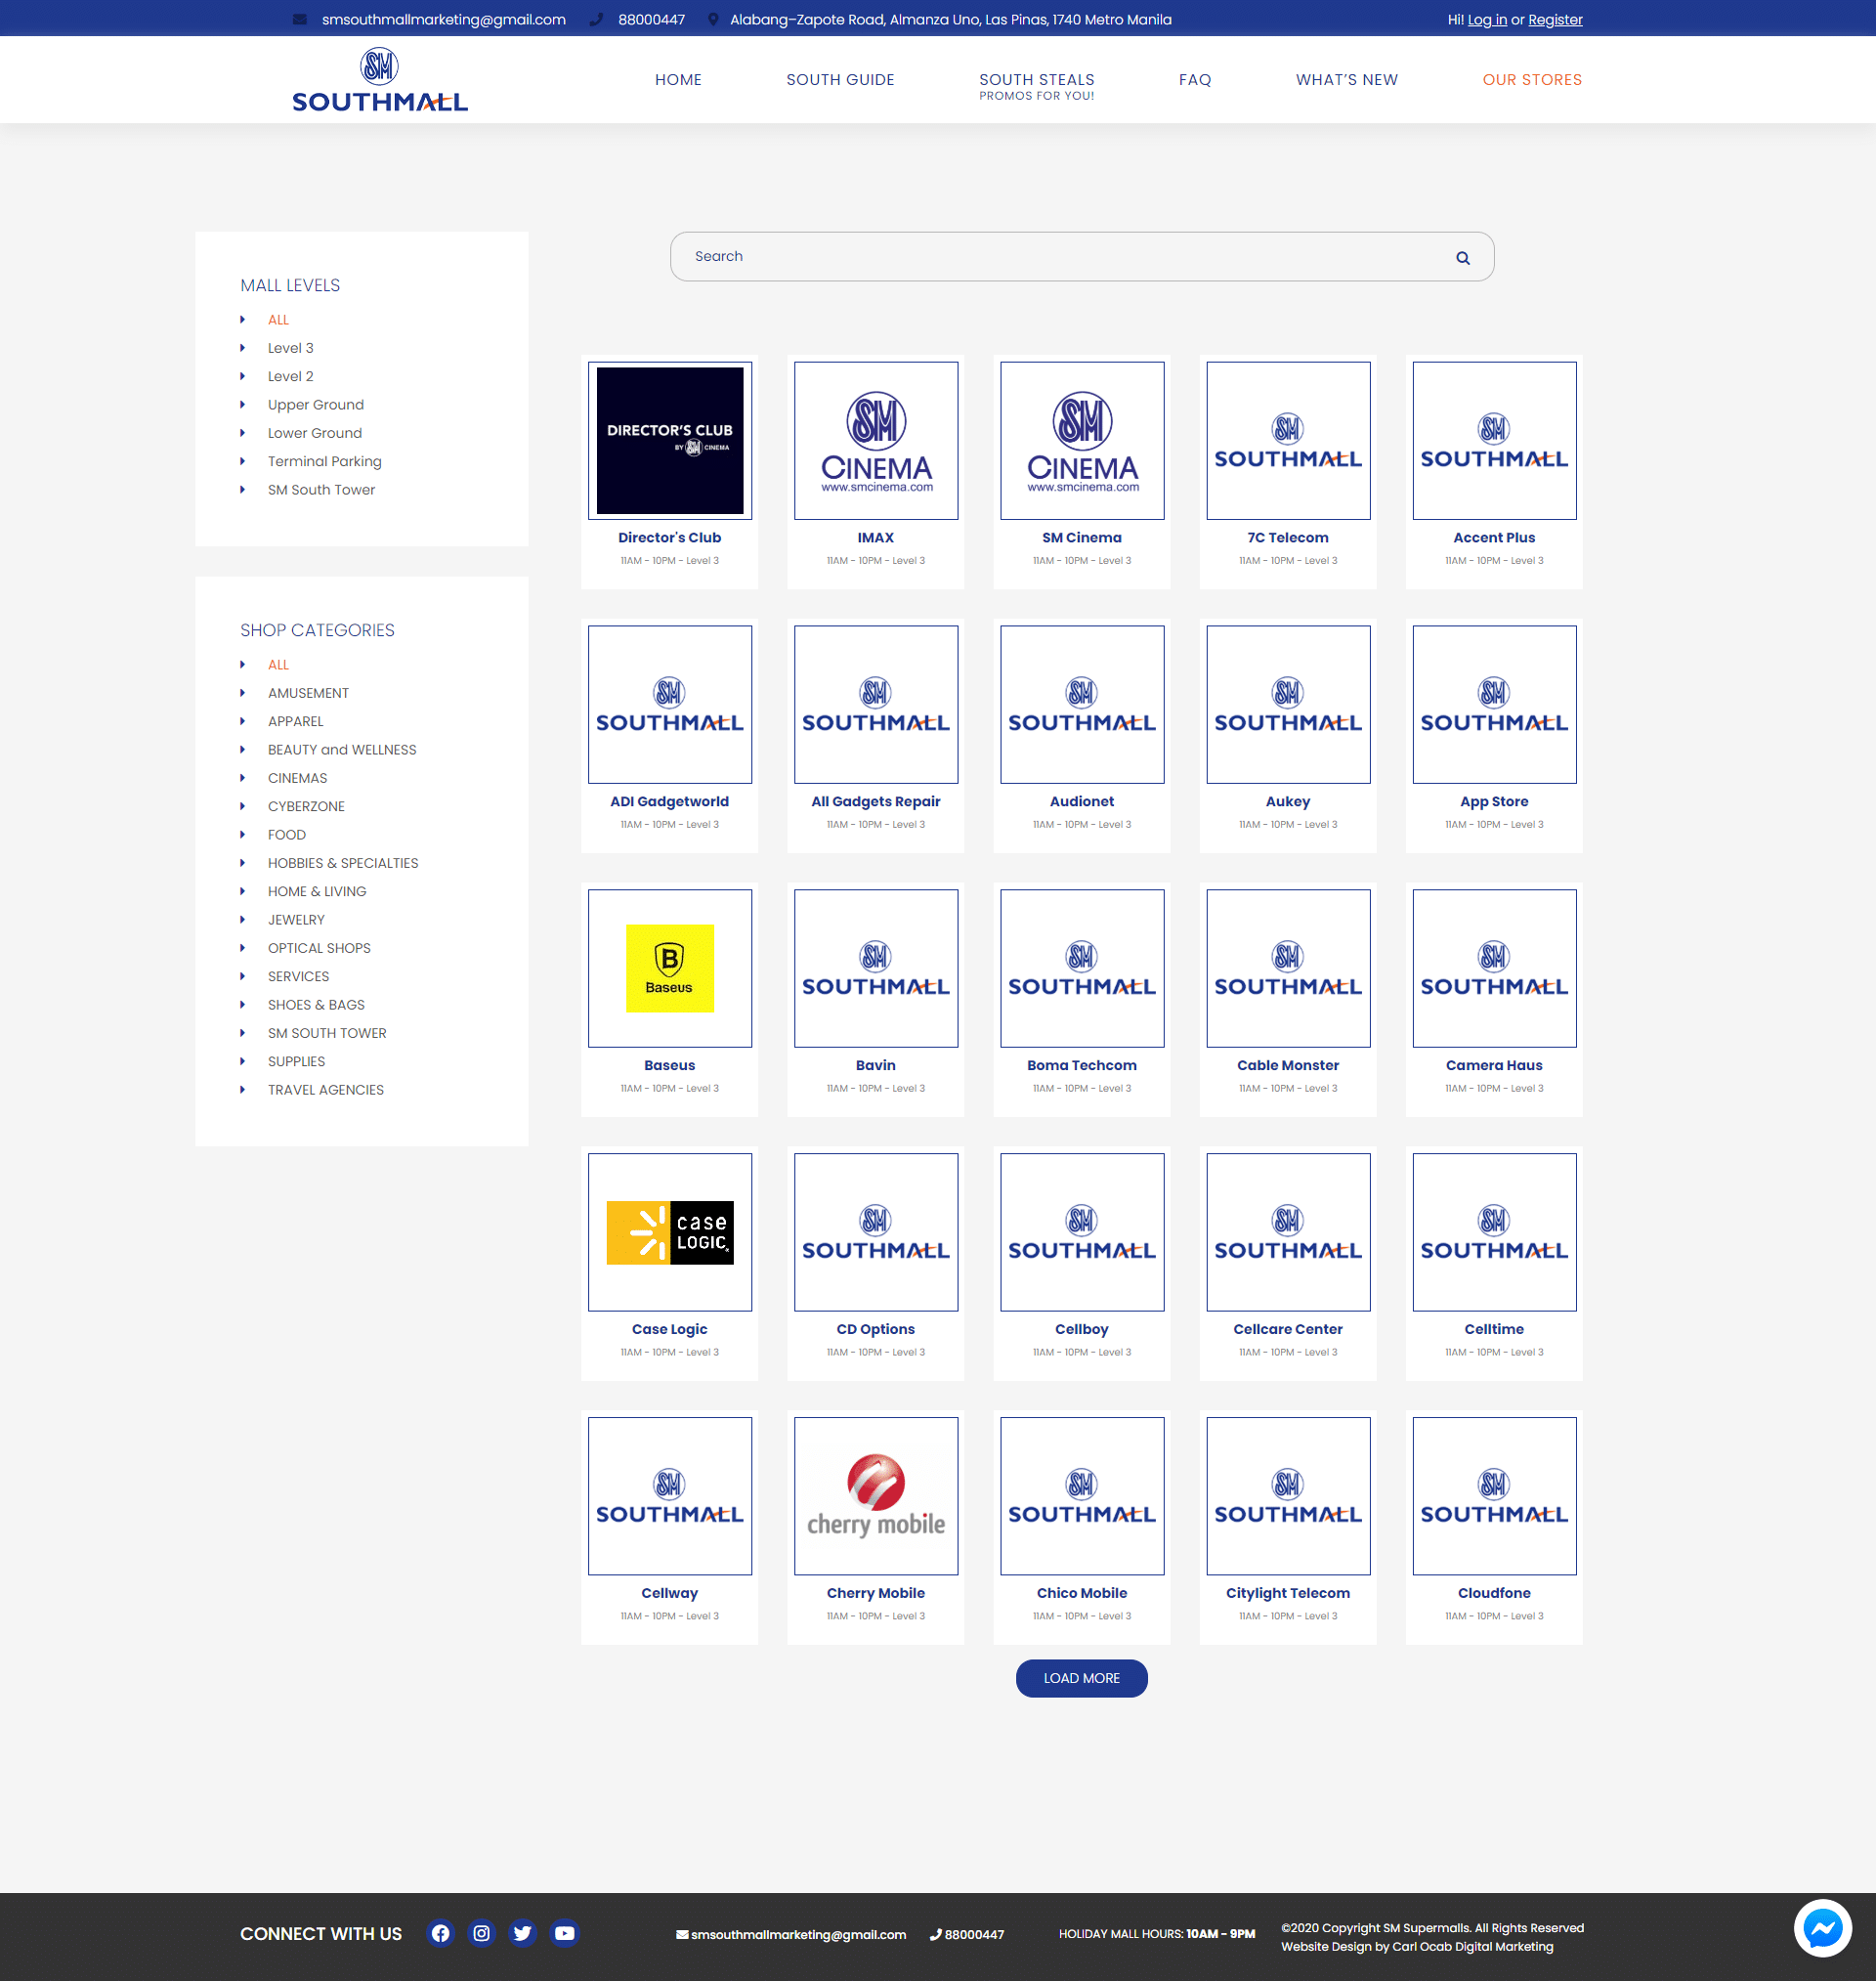Open the Citylight Telecom store name
This screenshot has width=1876, height=1981.
1287,1594
